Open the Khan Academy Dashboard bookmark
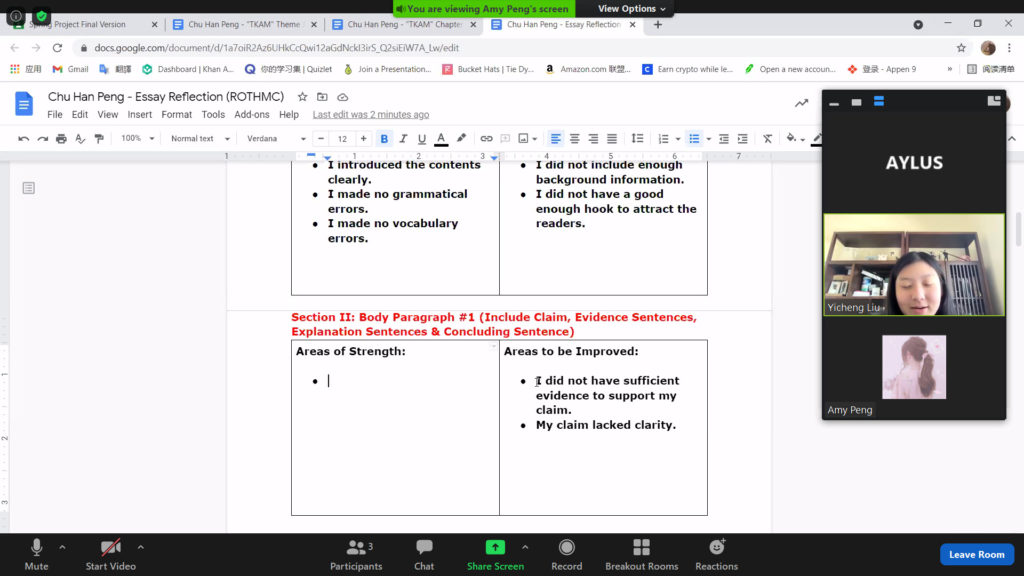 coord(188,69)
